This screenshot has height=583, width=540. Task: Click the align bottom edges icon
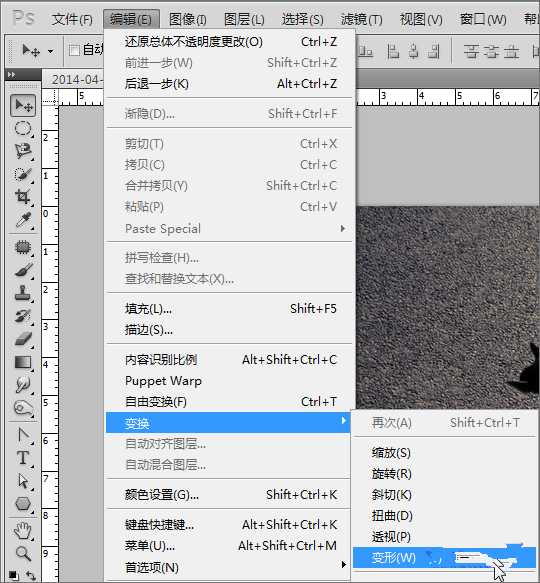[365, 51]
